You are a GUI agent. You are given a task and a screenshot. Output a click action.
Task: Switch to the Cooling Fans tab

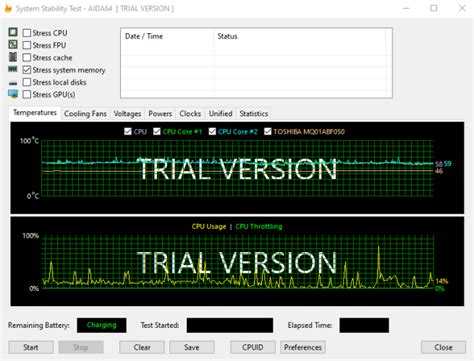coord(85,114)
